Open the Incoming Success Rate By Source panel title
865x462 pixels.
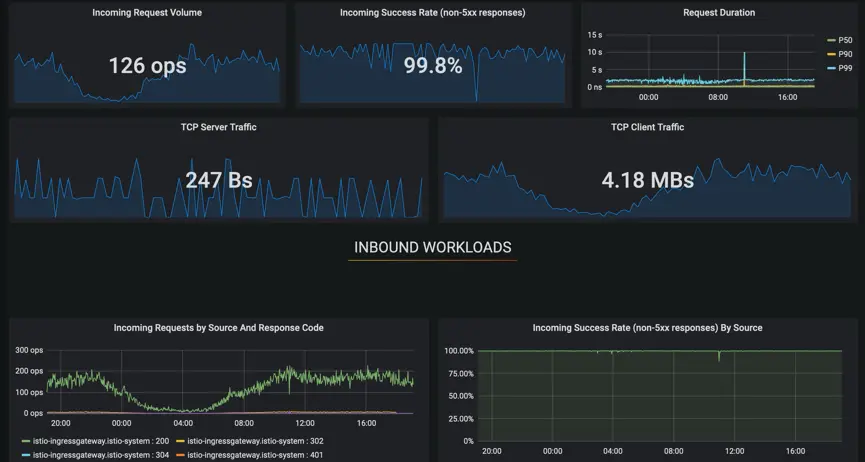[647, 328]
